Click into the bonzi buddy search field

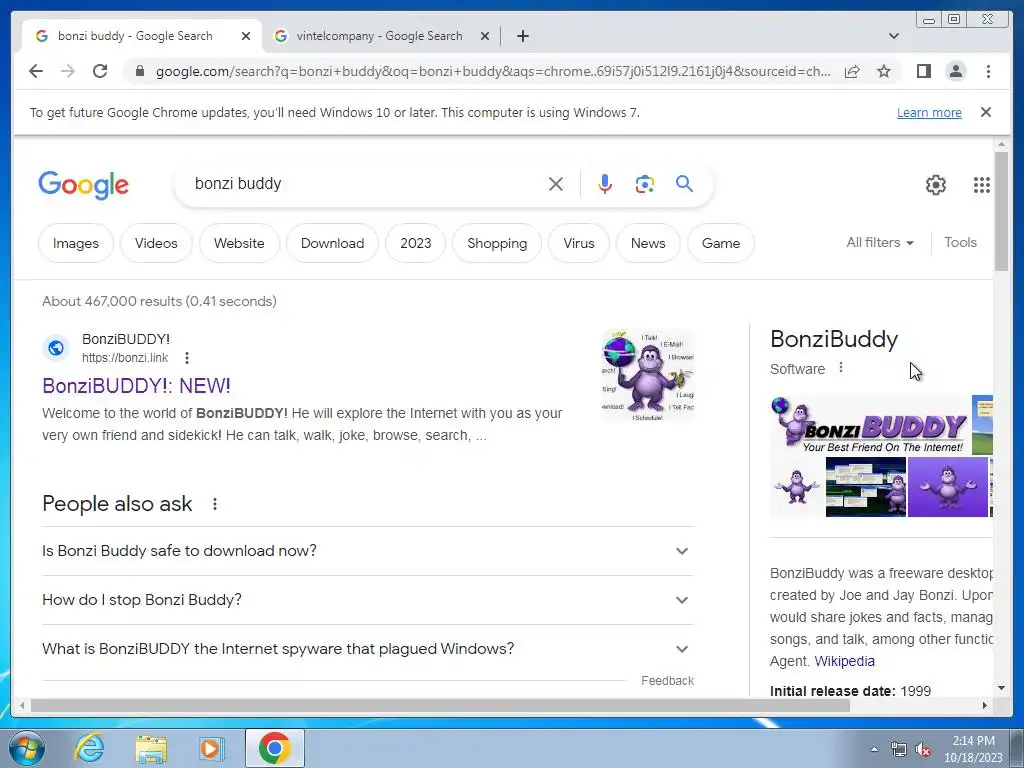tap(366, 184)
